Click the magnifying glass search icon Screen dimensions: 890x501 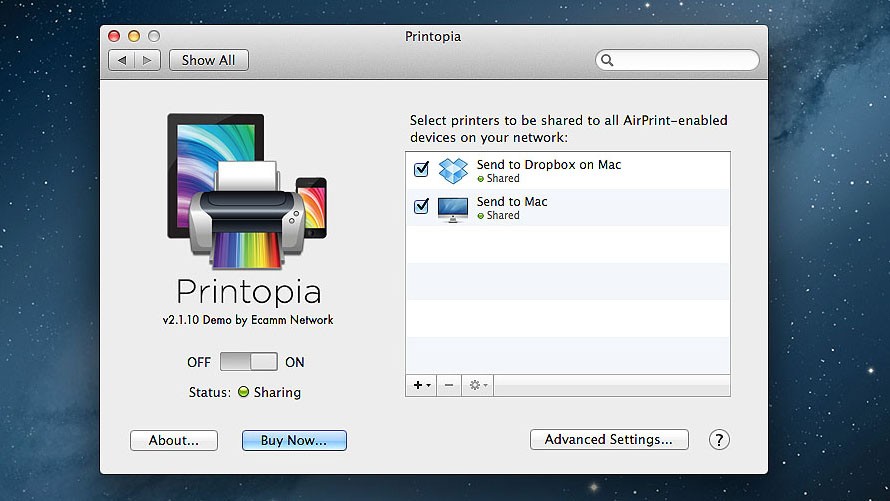click(x=607, y=61)
